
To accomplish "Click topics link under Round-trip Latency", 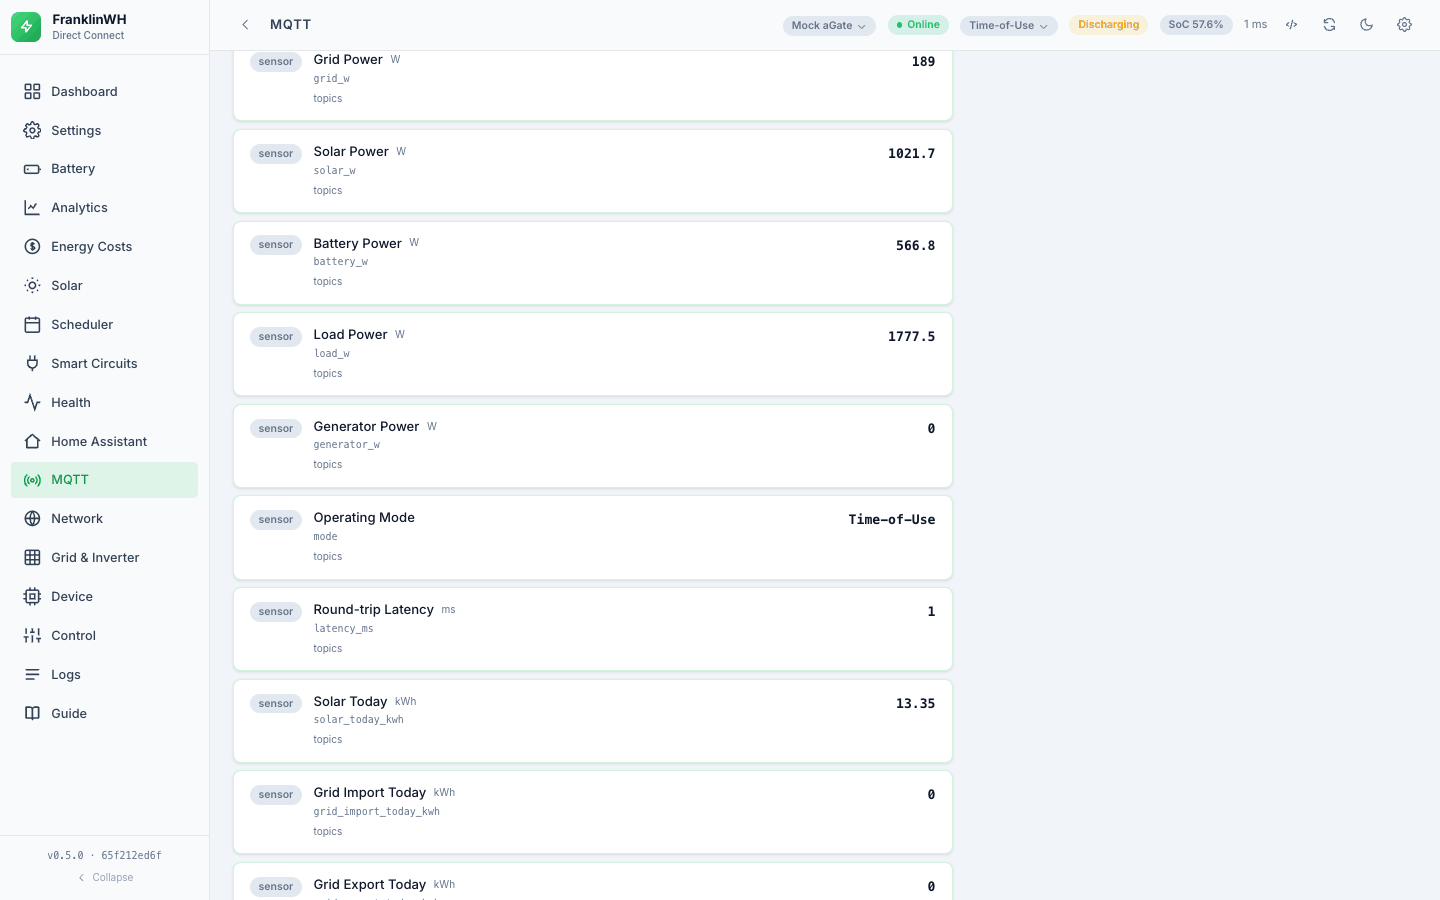I will point(328,649).
